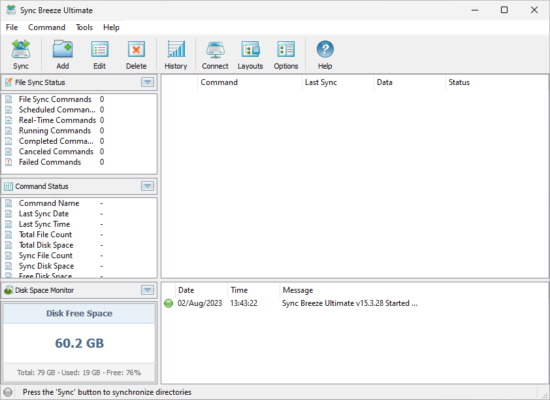Click the Help question mark icon
This screenshot has height=400, width=550.
(325, 49)
